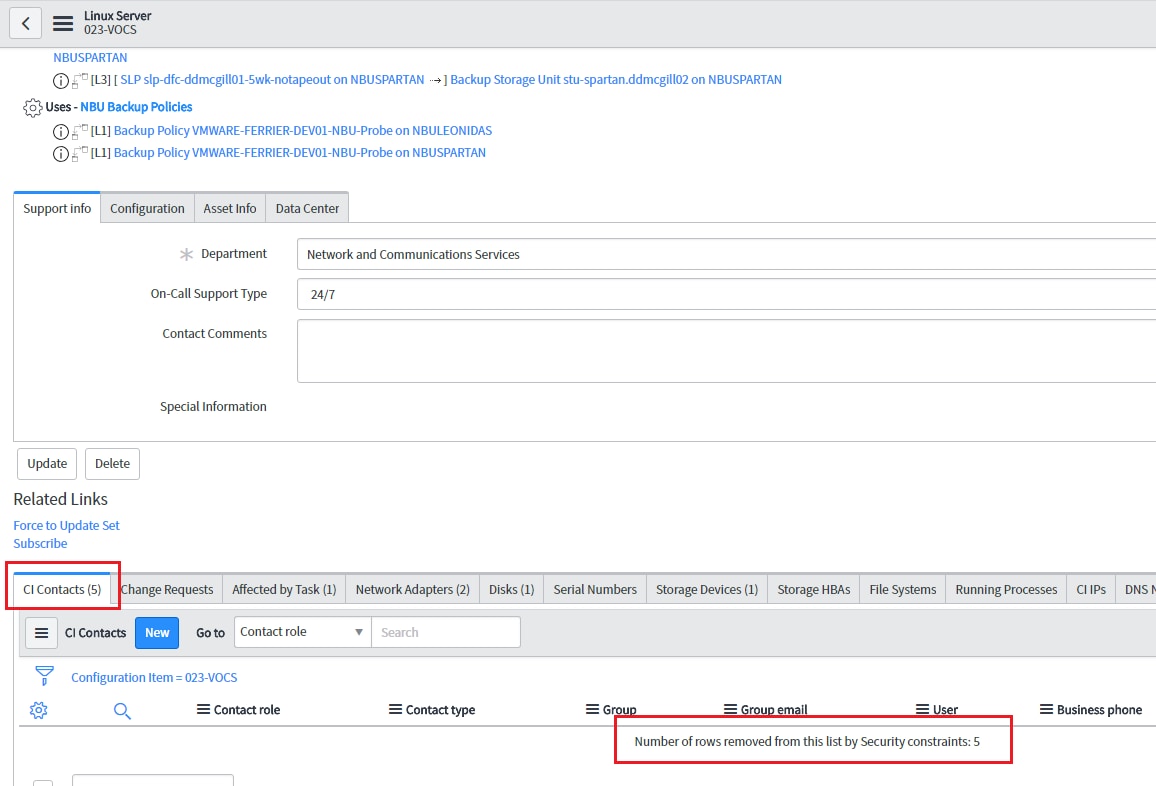Image resolution: width=1156 pixels, height=786 pixels.
Task: Open Backup Storage Unit stu-spartan link
Action: click(x=616, y=80)
